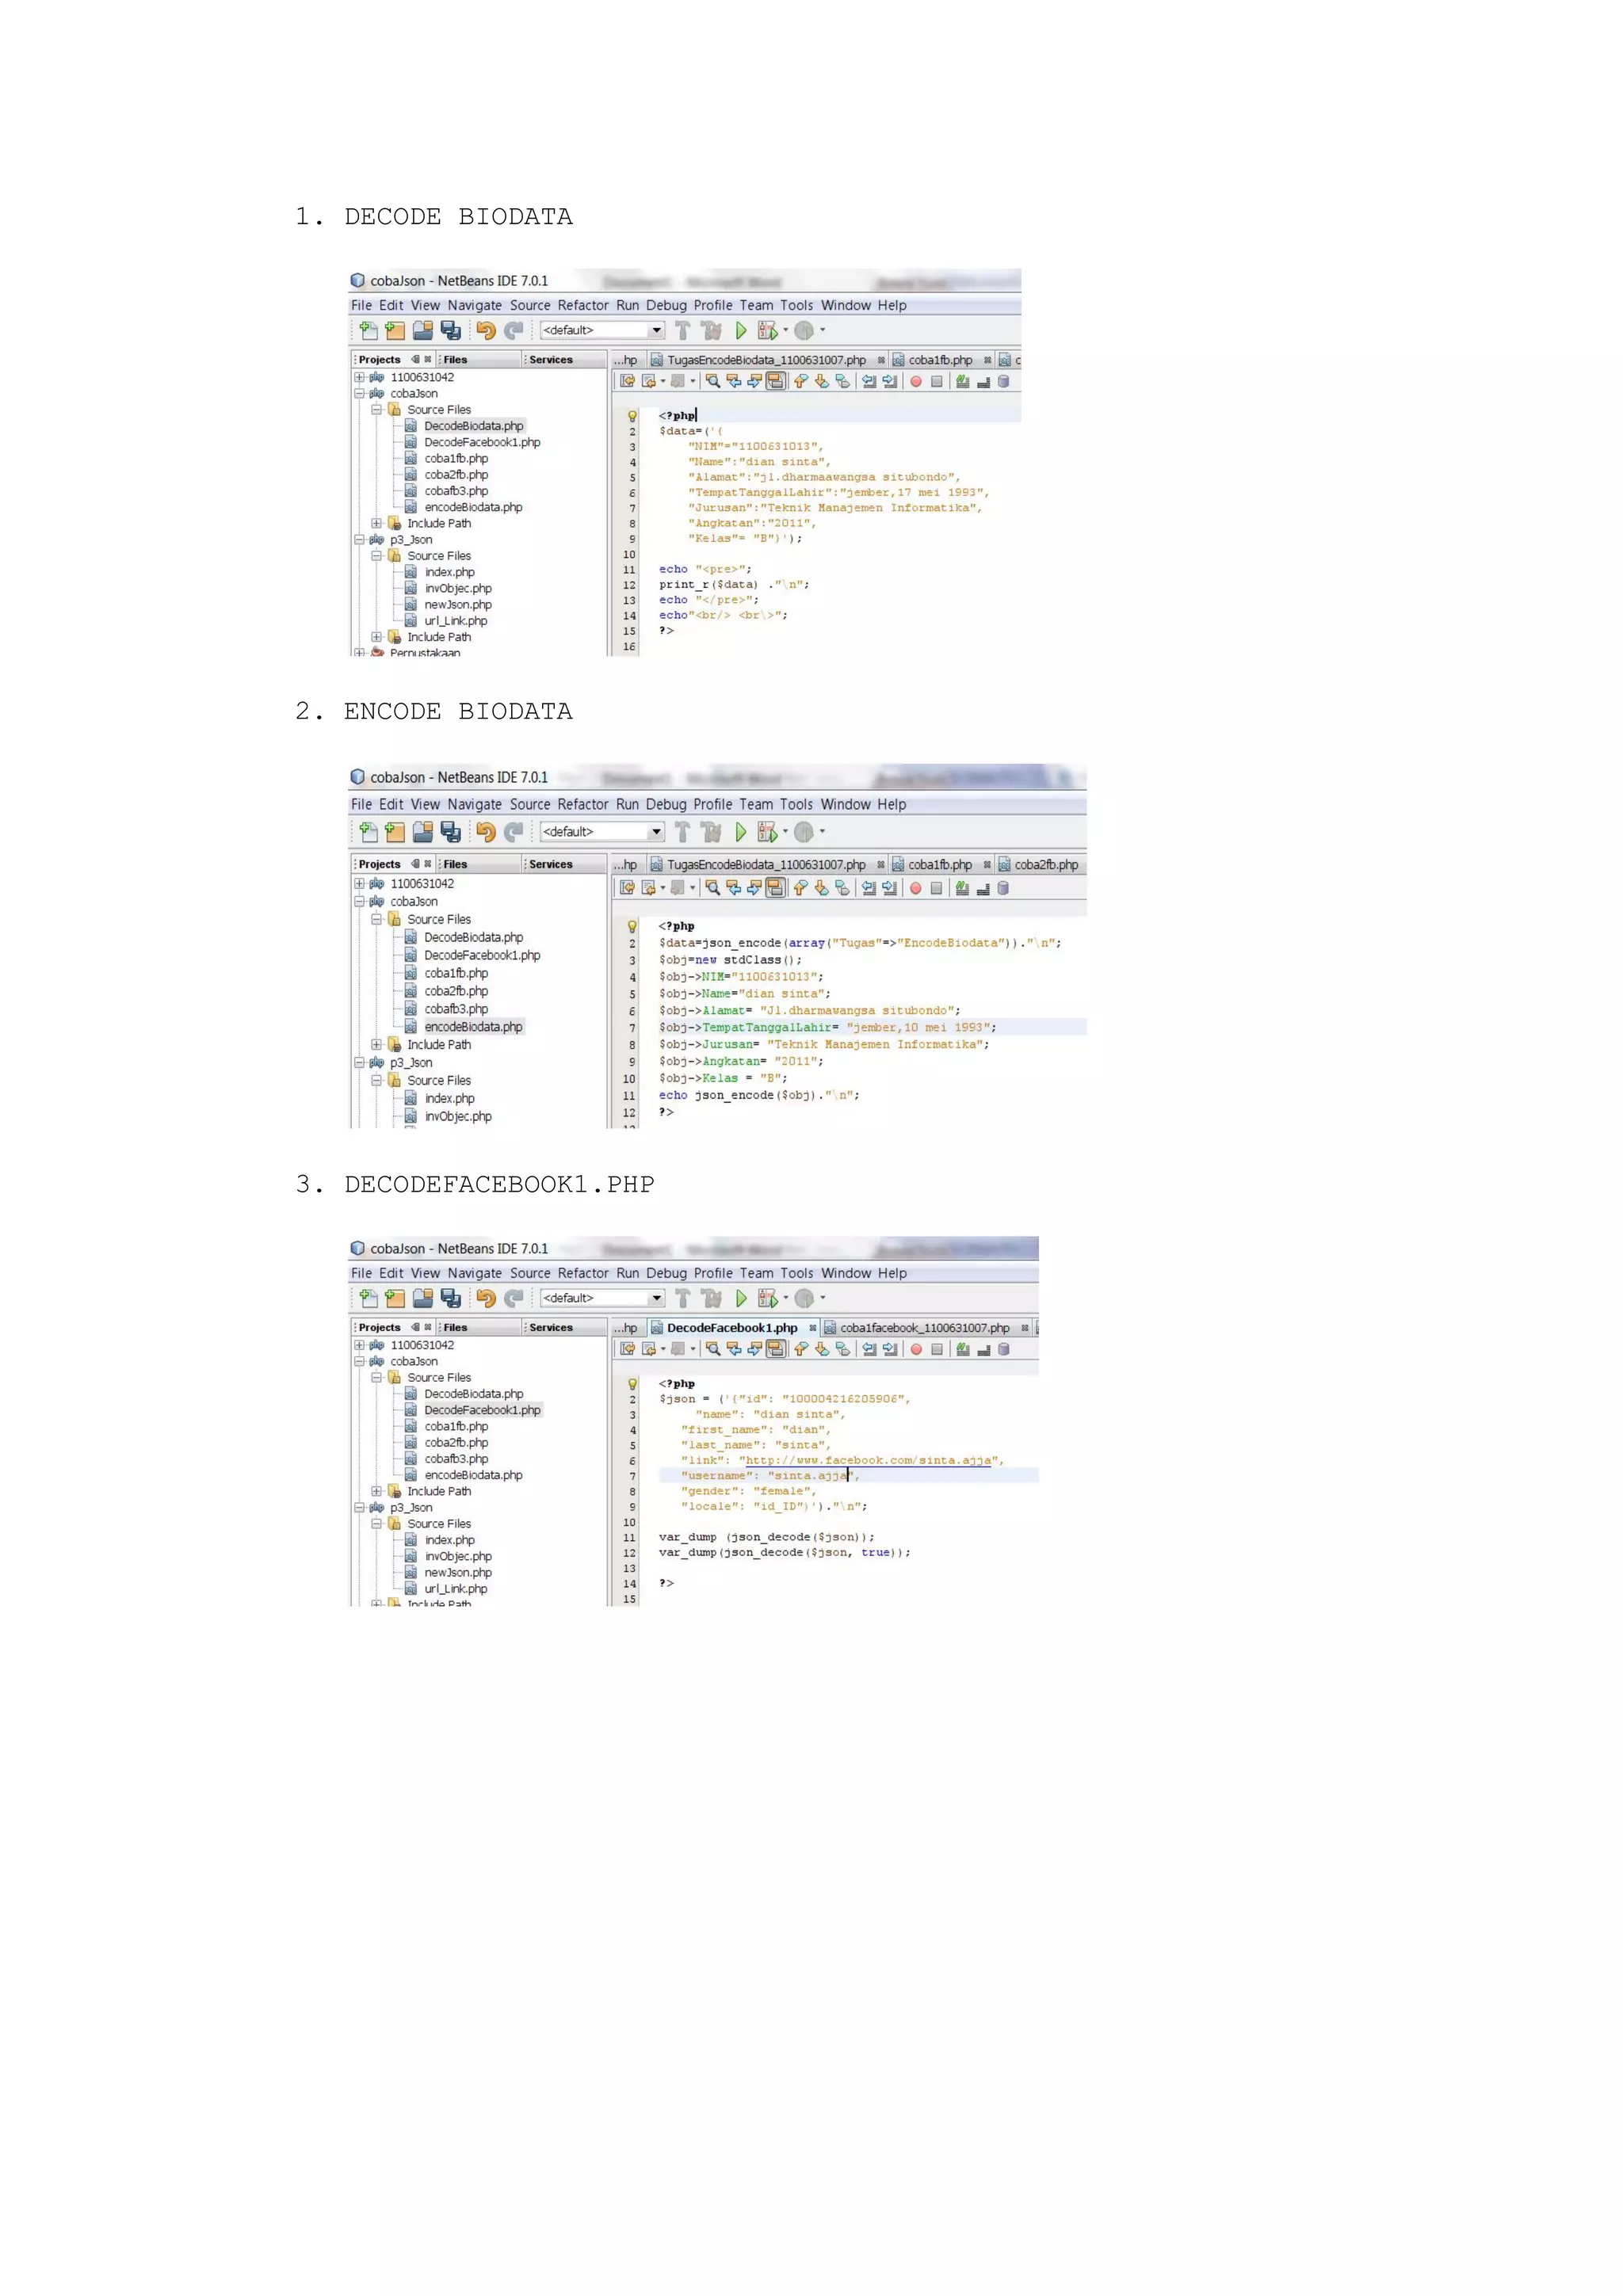Click Redo arrow in Decode Biodata screenshot

514,330
